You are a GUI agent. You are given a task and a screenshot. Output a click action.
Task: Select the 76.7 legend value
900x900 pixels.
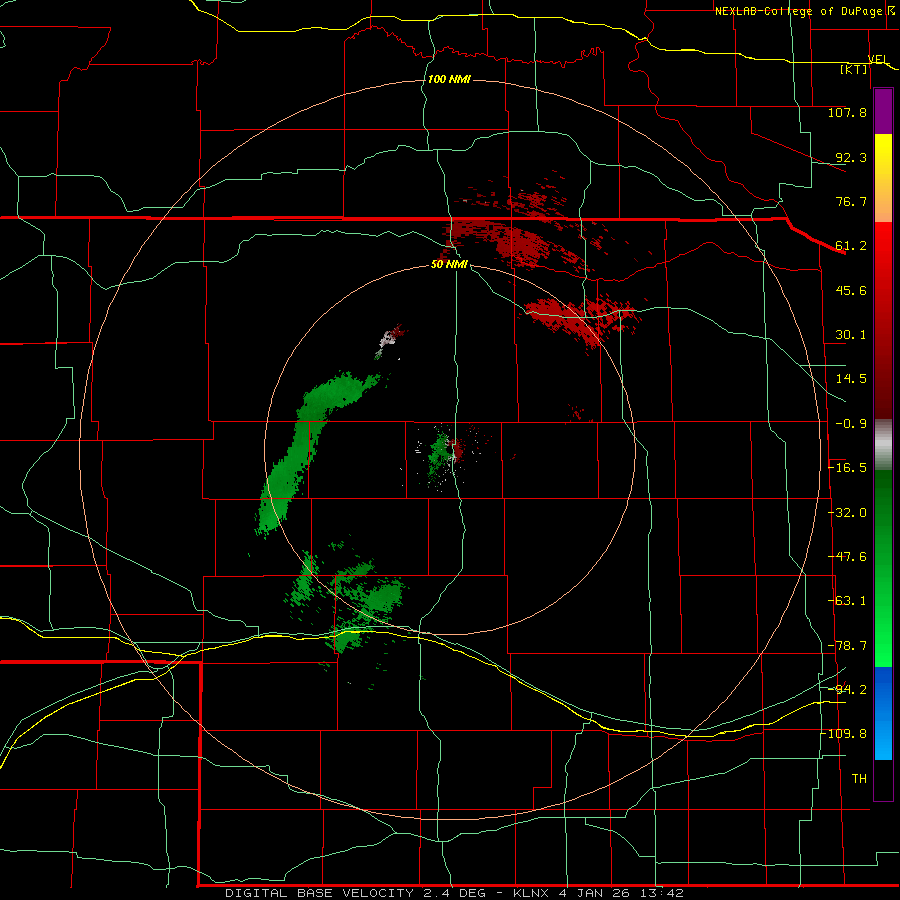(x=851, y=201)
